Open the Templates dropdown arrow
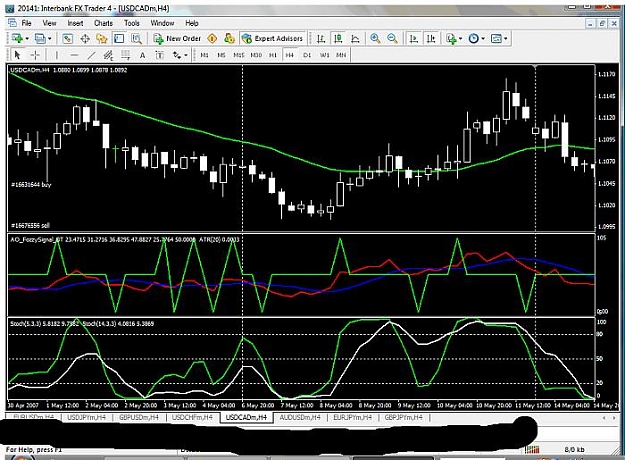The width and height of the screenshot is (625, 460). pyautogui.click(x=506, y=39)
